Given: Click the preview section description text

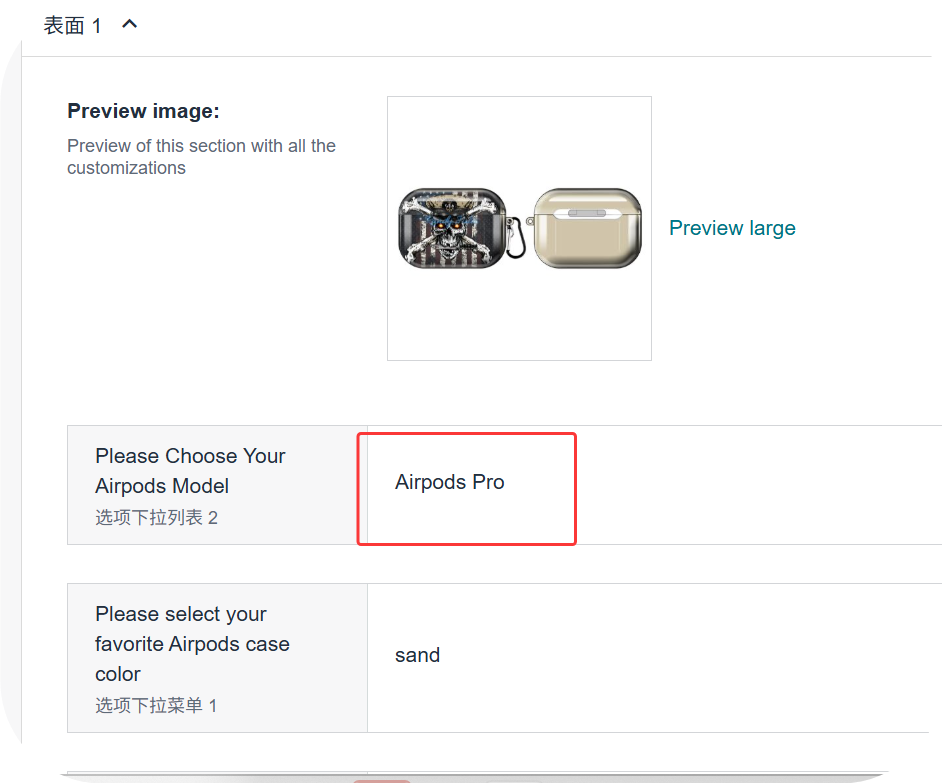Looking at the screenshot, I should [201, 157].
